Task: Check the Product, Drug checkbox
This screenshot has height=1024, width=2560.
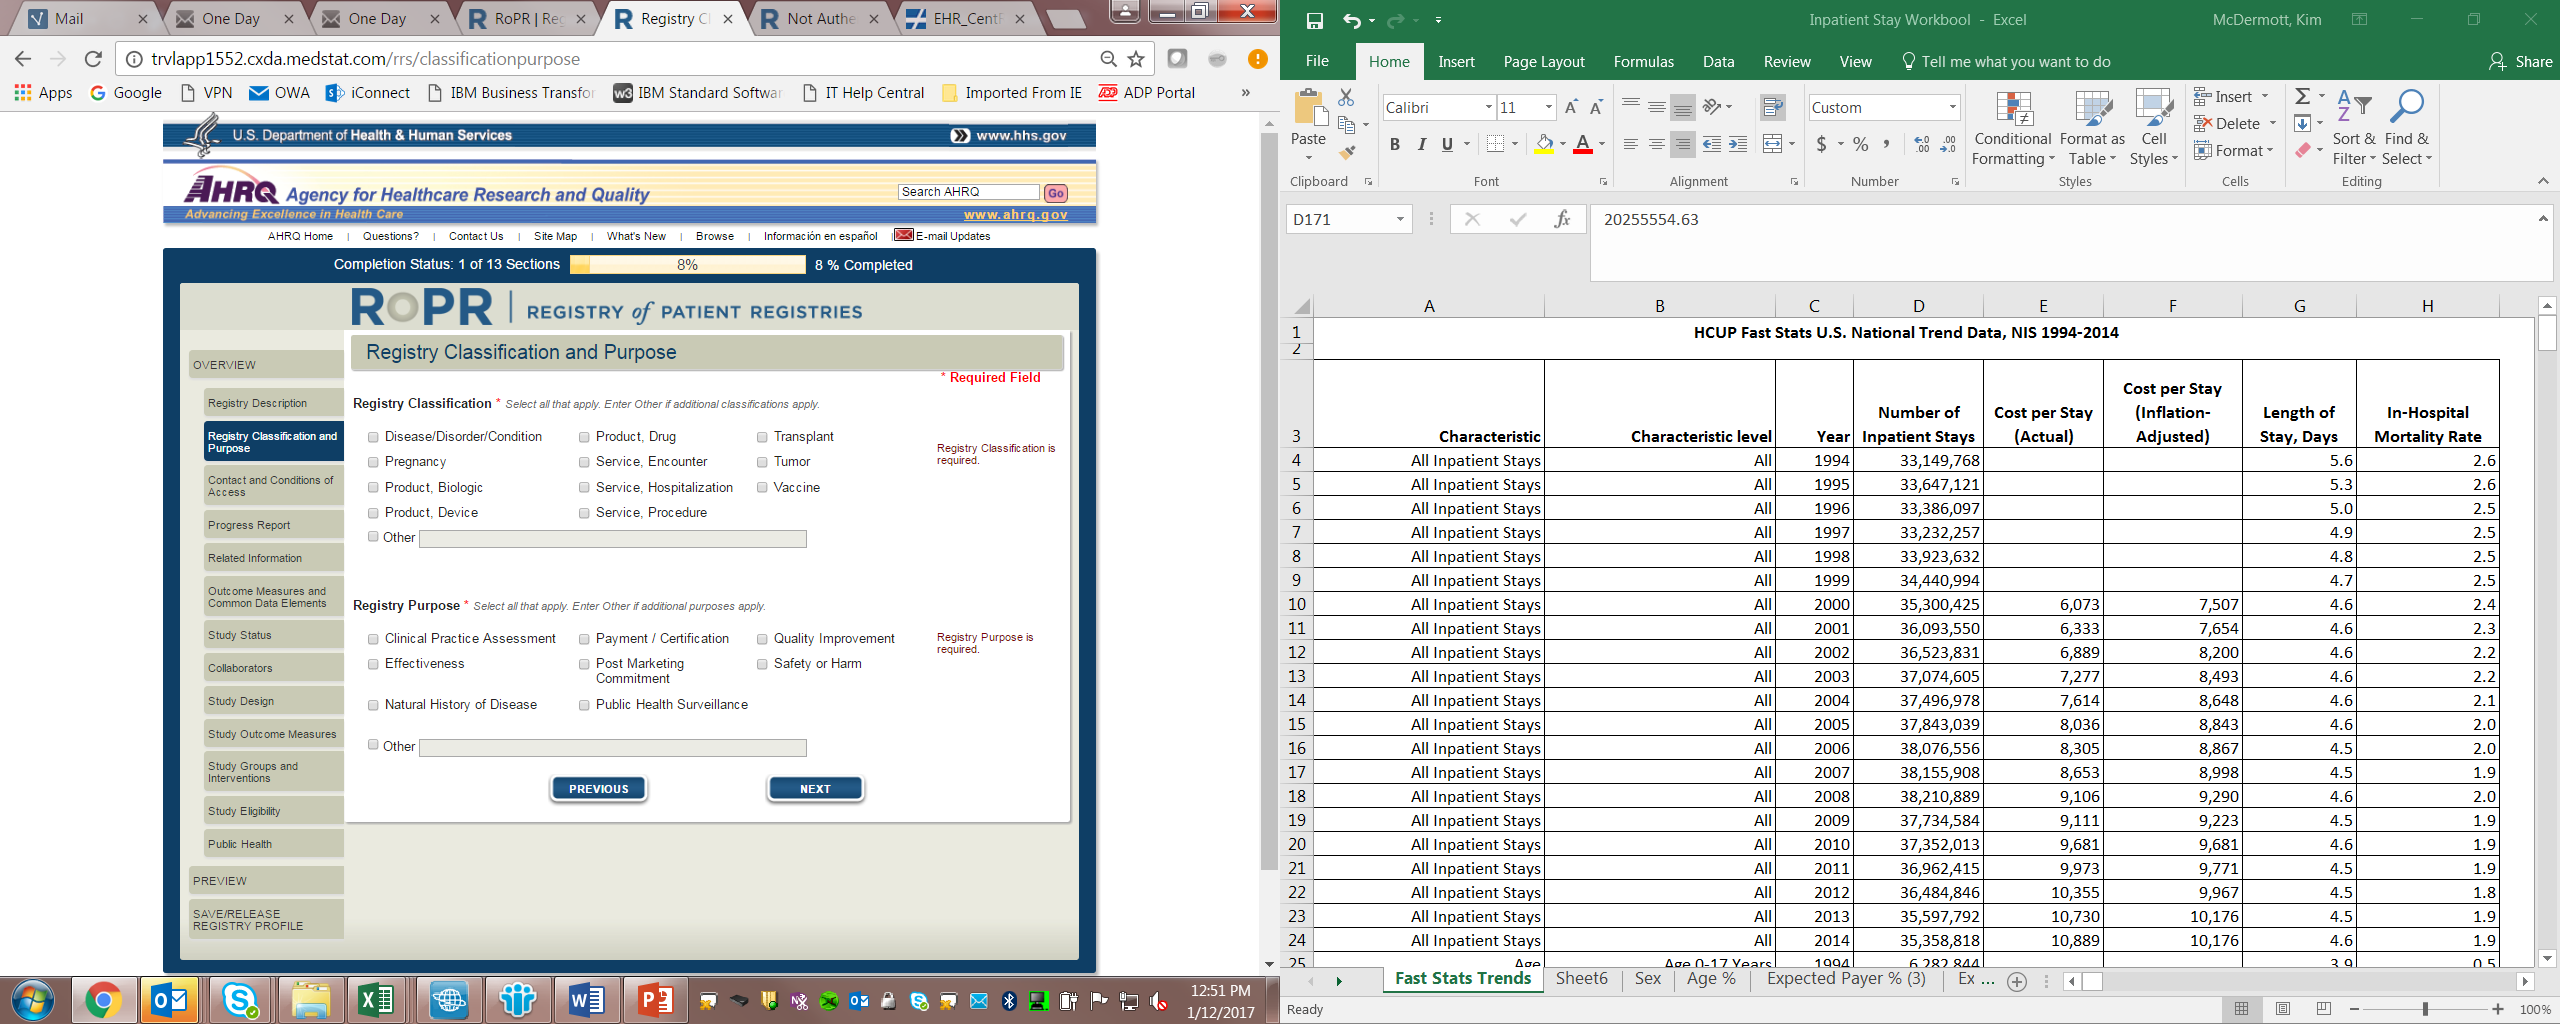Action: [584, 437]
